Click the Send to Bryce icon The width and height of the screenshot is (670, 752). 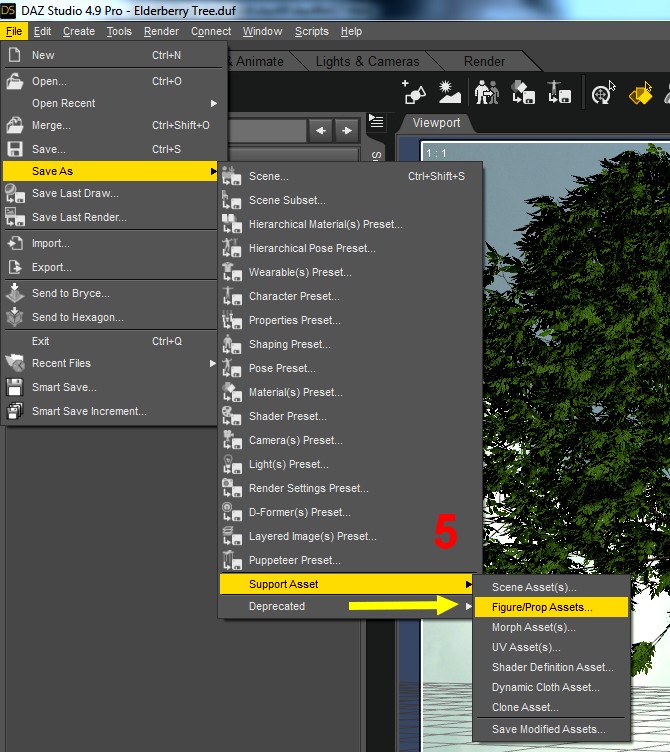14,293
